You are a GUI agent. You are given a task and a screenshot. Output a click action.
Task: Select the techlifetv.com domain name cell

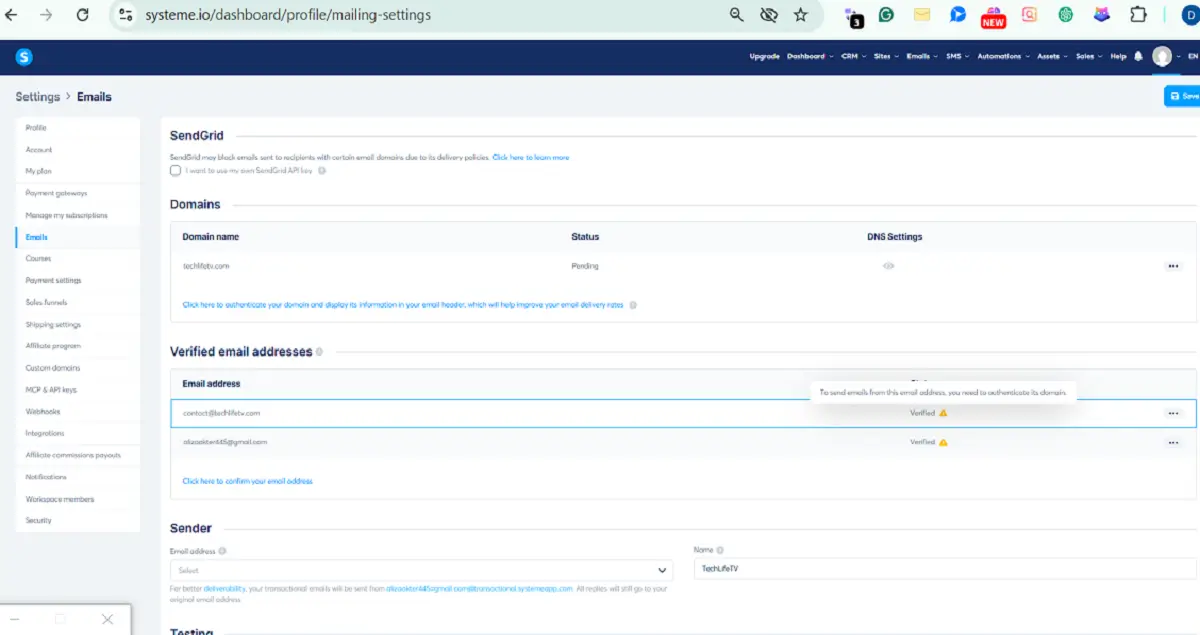206,266
